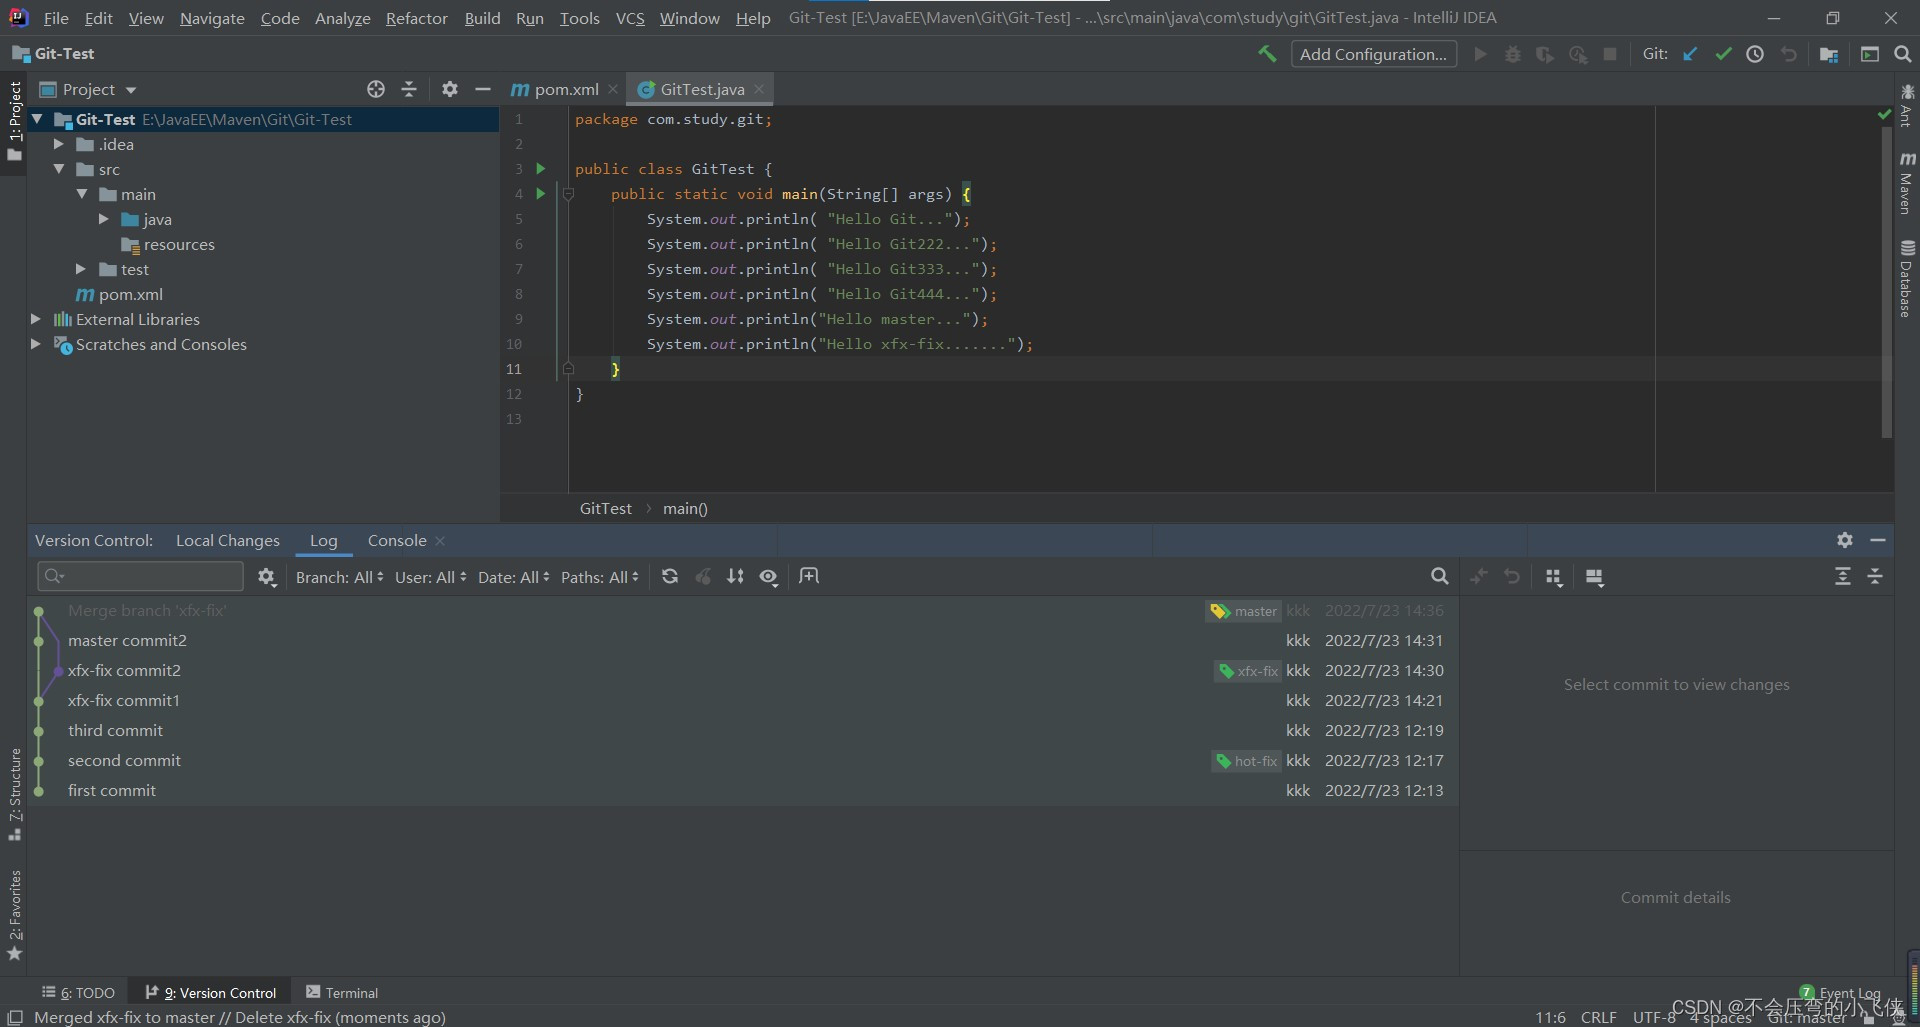Image resolution: width=1920 pixels, height=1027 pixels.
Task: Open log quick settings eye icon
Action: (768, 576)
